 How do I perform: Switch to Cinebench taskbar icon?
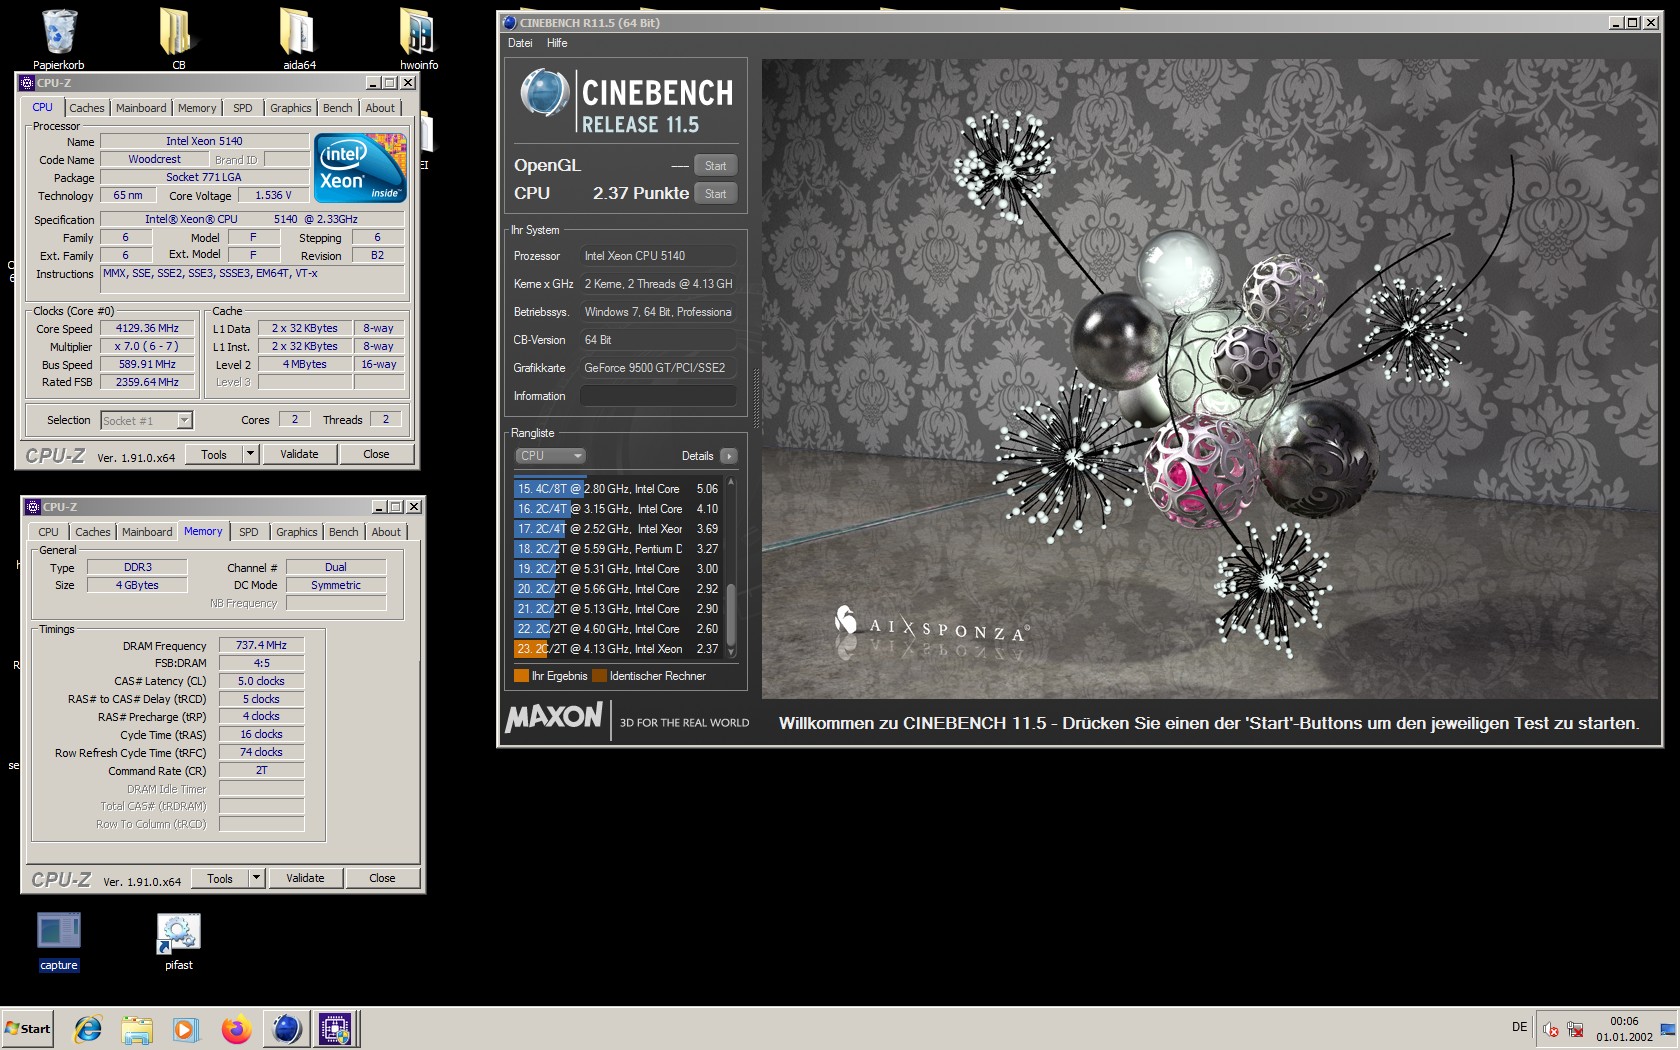point(287,1029)
